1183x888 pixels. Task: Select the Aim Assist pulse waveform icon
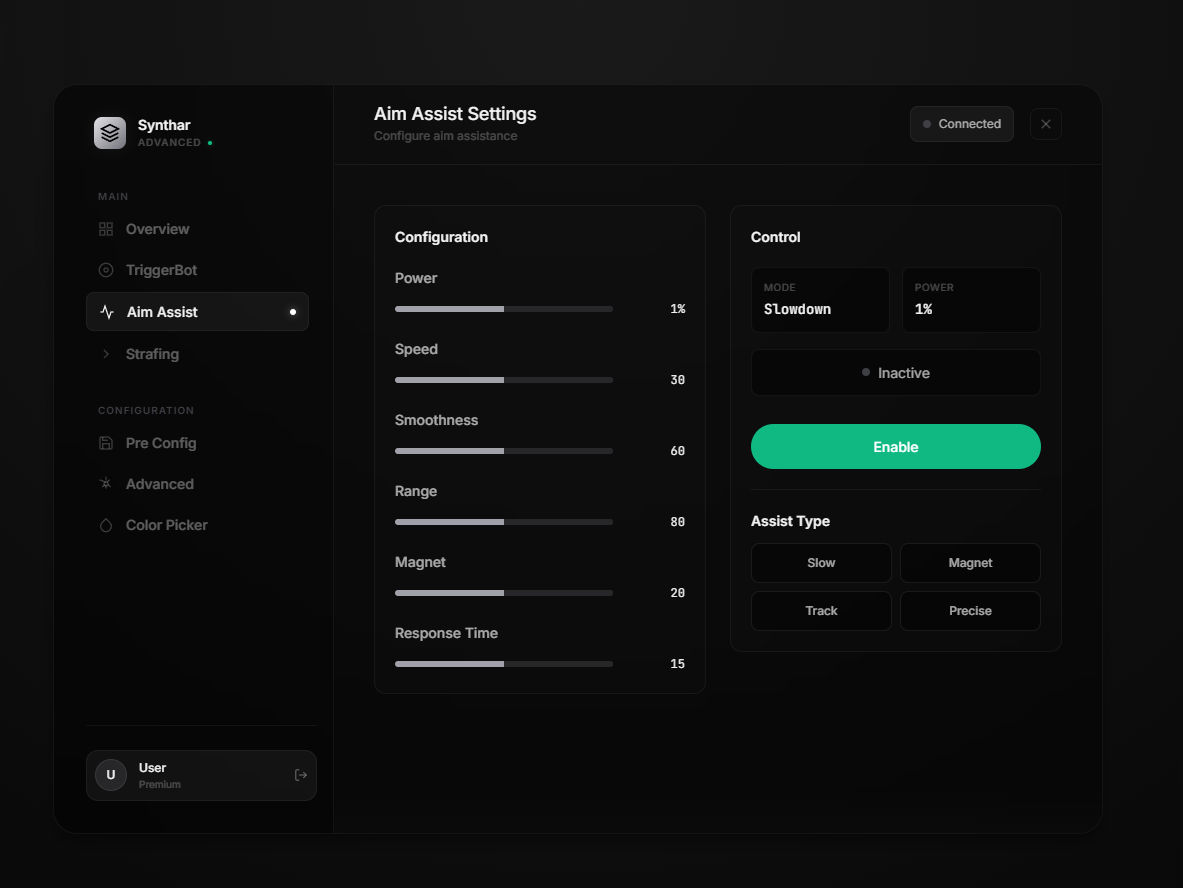(105, 311)
